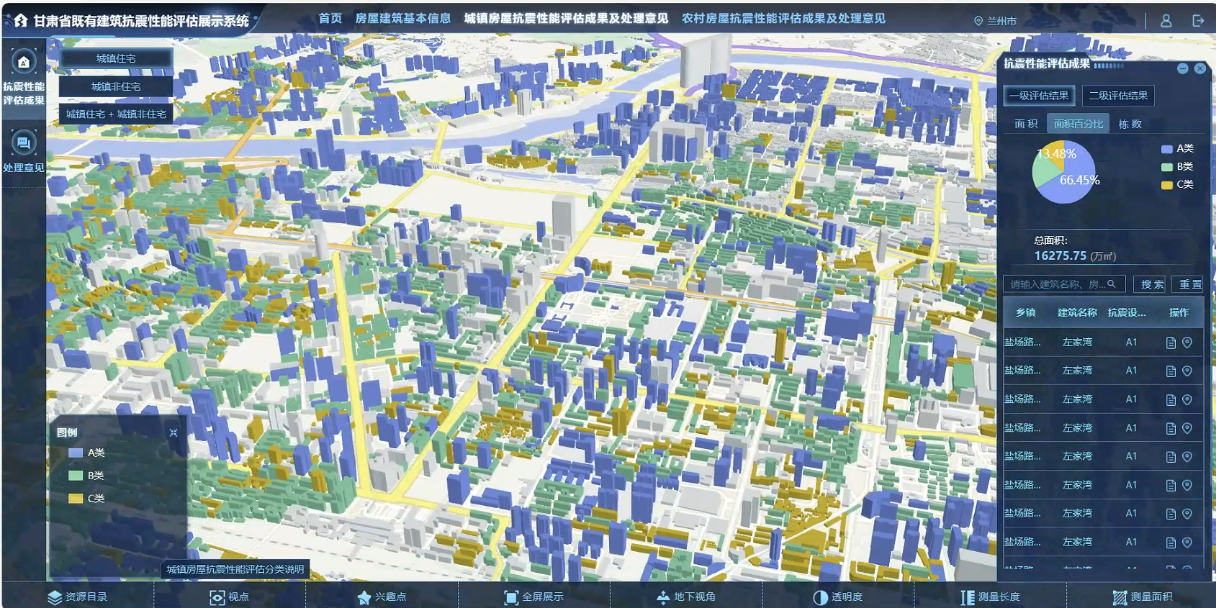
Task: Select 城镇非住宅 layer filter
Action: pos(115,87)
